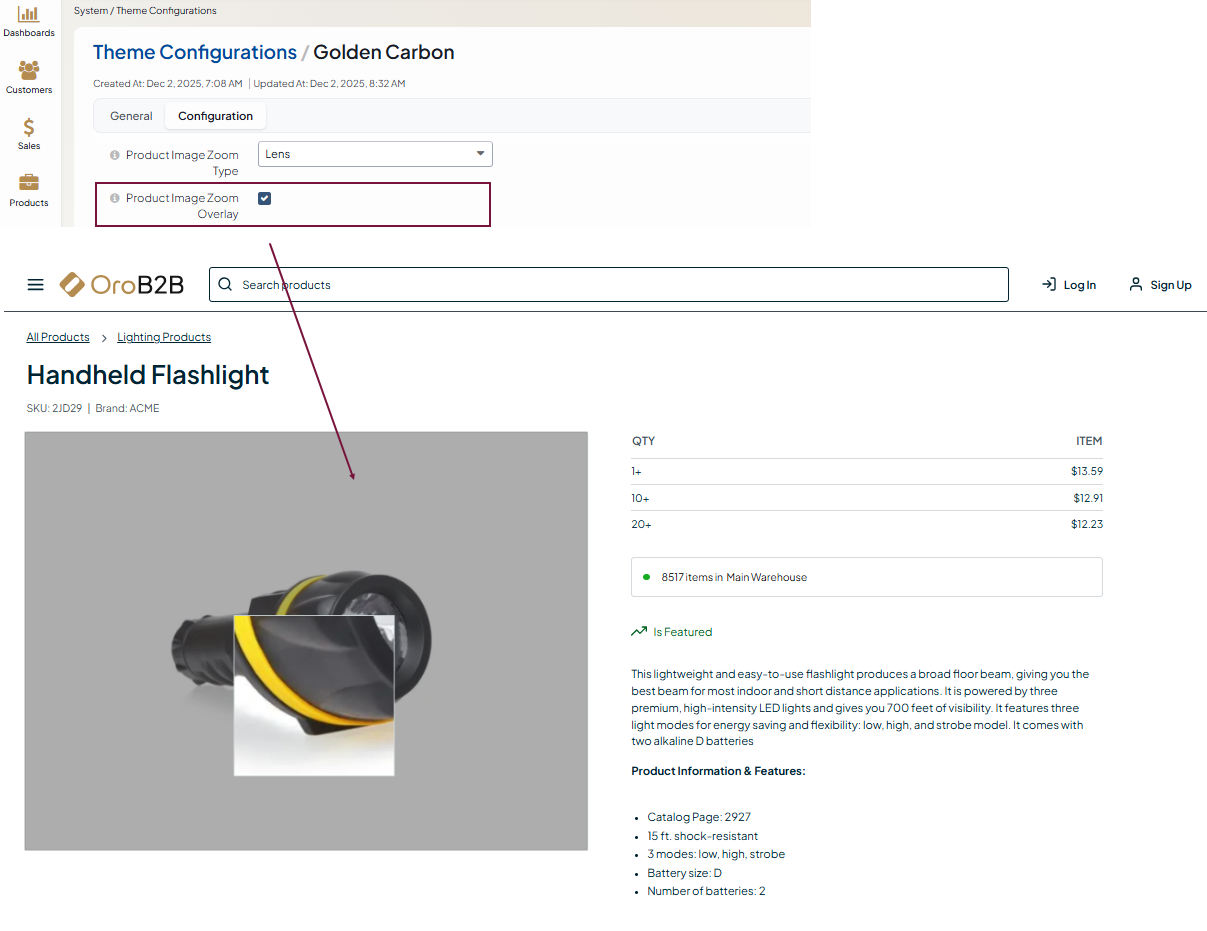The image size is (1207, 931).
Task: Click the OroB2B logo
Action: 122,285
